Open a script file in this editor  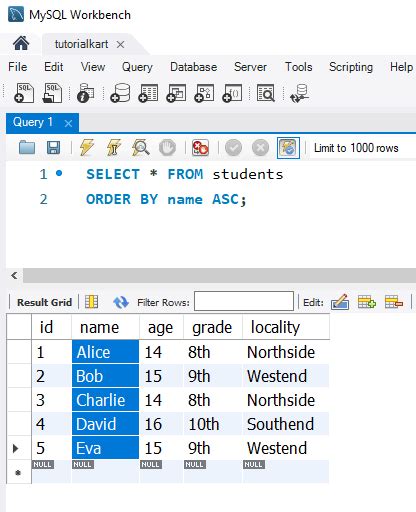tap(27, 147)
